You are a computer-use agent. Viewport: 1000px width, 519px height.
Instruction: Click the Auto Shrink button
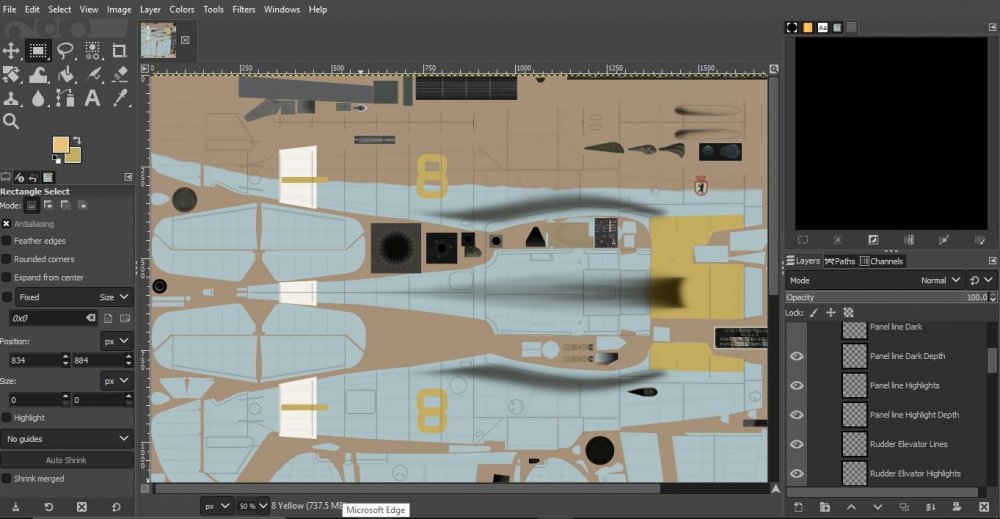click(67, 460)
